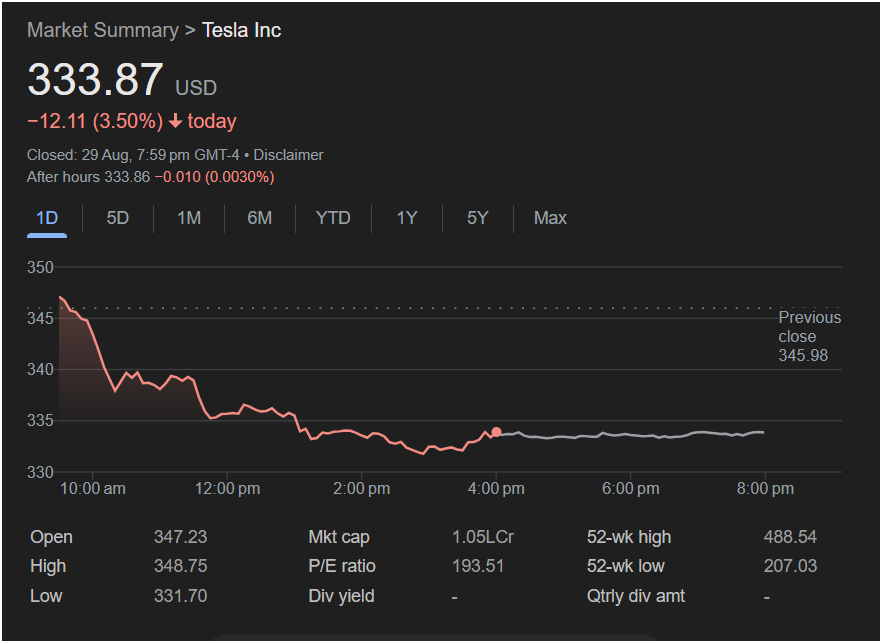882x643 pixels.
Task: Switch chart to 1Y range
Action: pos(406,218)
